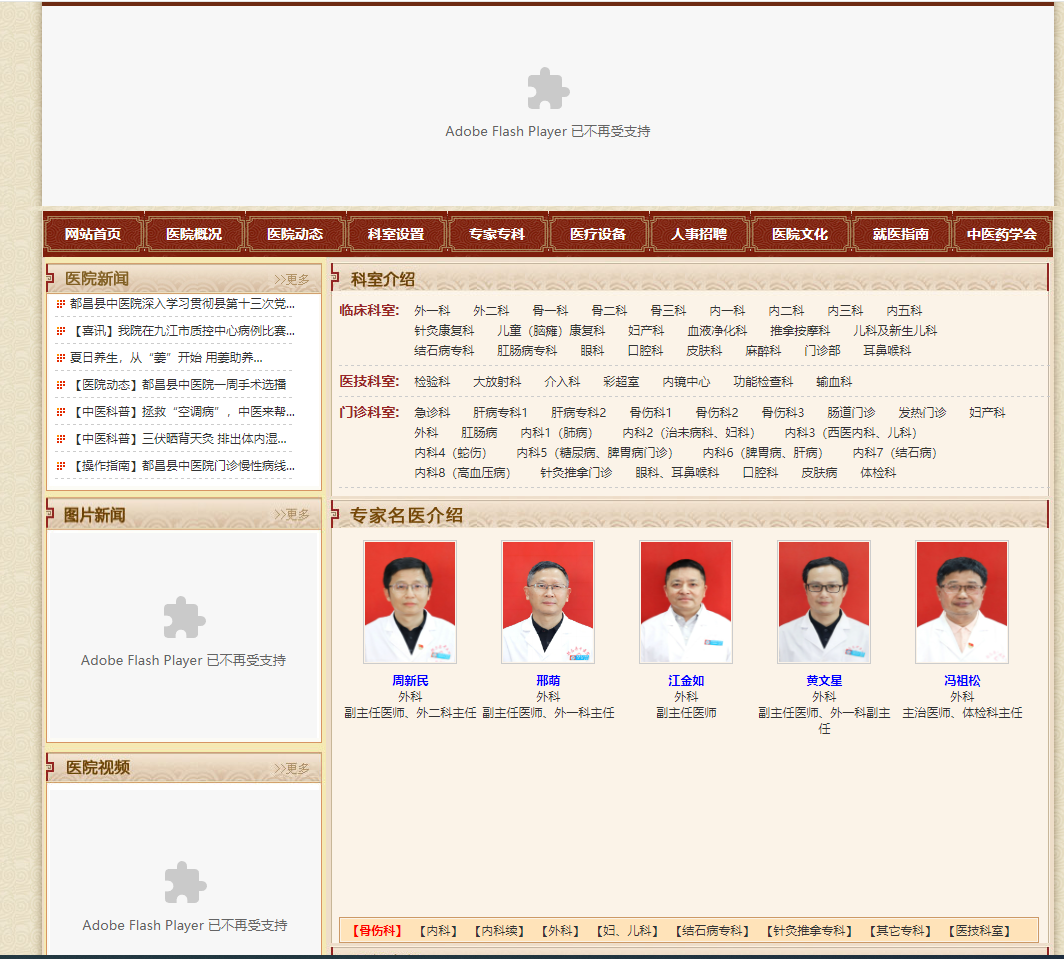Show more 医院新闻 via 更多 link
Screen dimensions: 1064x959
[x=292, y=280]
